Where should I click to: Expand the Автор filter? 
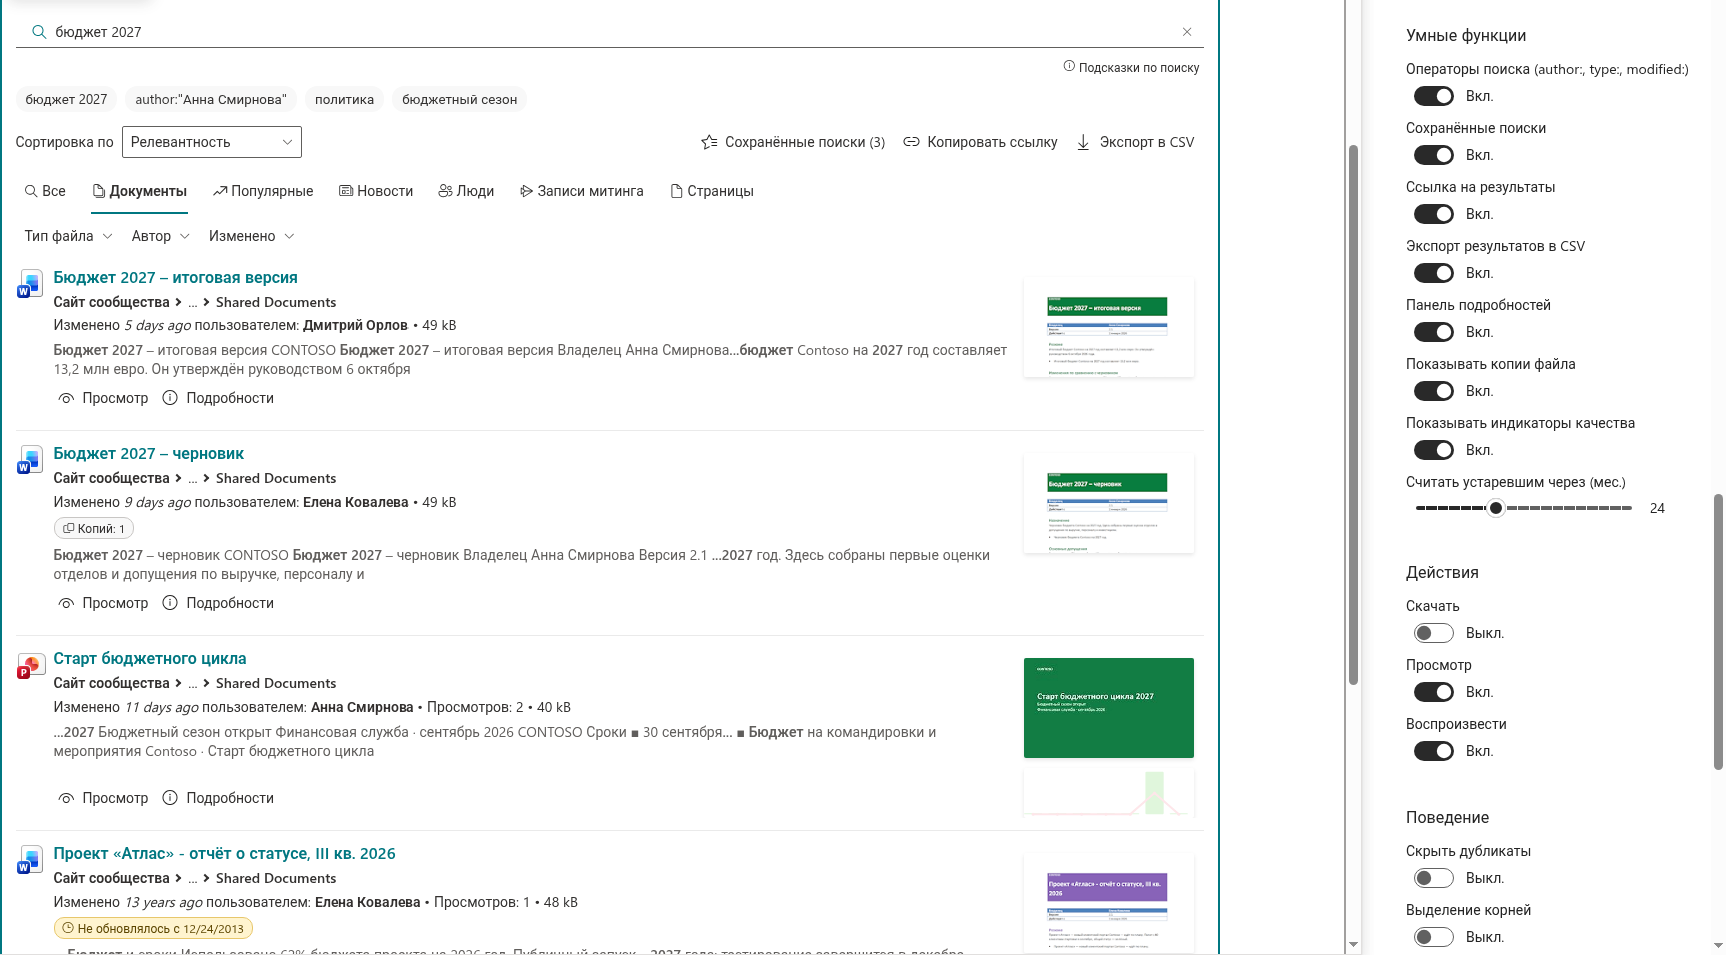[x=160, y=236]
